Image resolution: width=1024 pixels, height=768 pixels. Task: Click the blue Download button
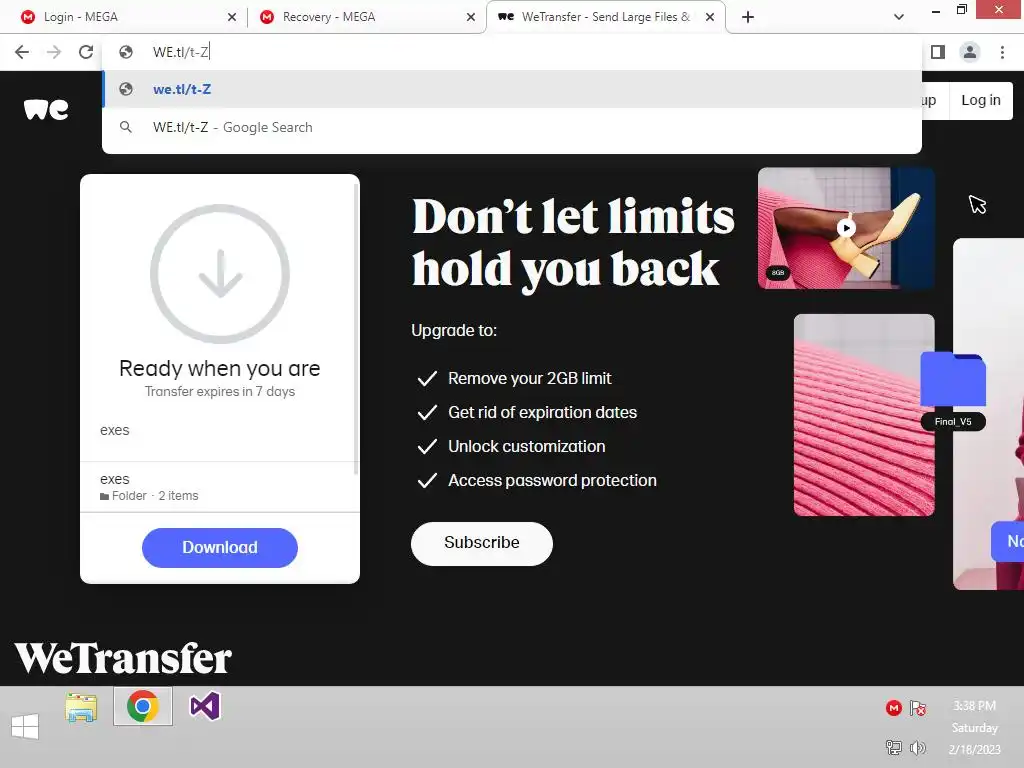[x=219, y=547]
